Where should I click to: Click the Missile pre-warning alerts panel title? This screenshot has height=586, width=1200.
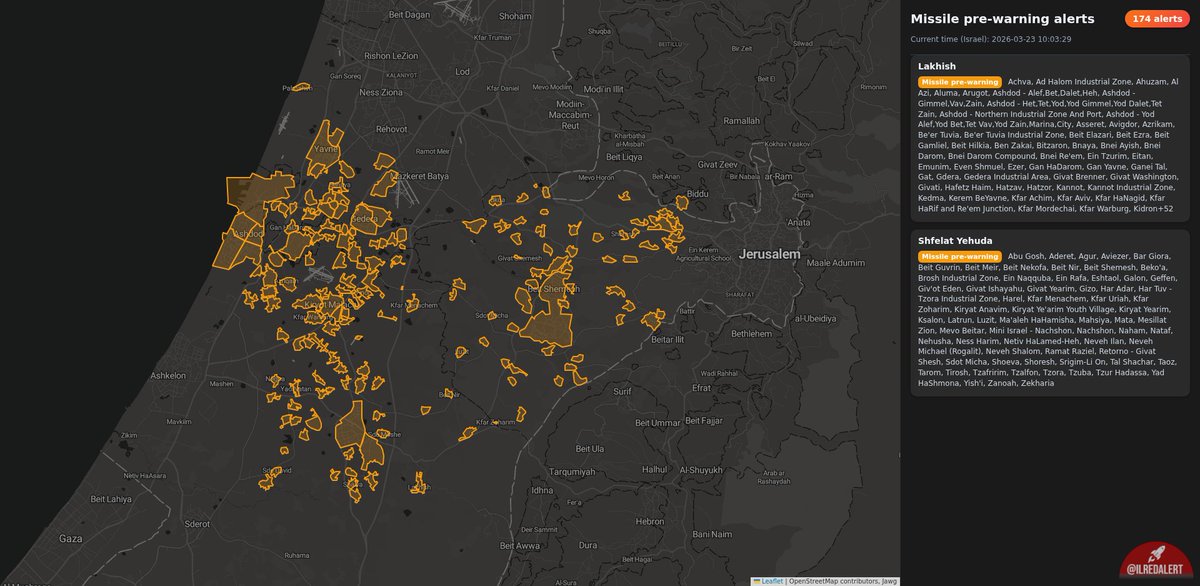coord(1002,19)
